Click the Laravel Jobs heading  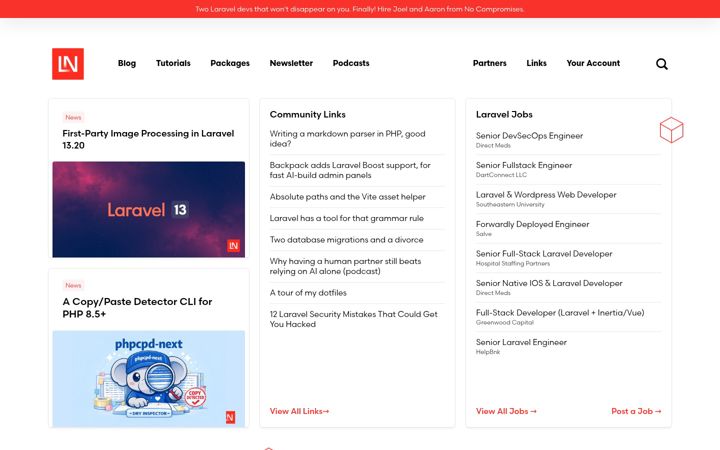(504, 114)
